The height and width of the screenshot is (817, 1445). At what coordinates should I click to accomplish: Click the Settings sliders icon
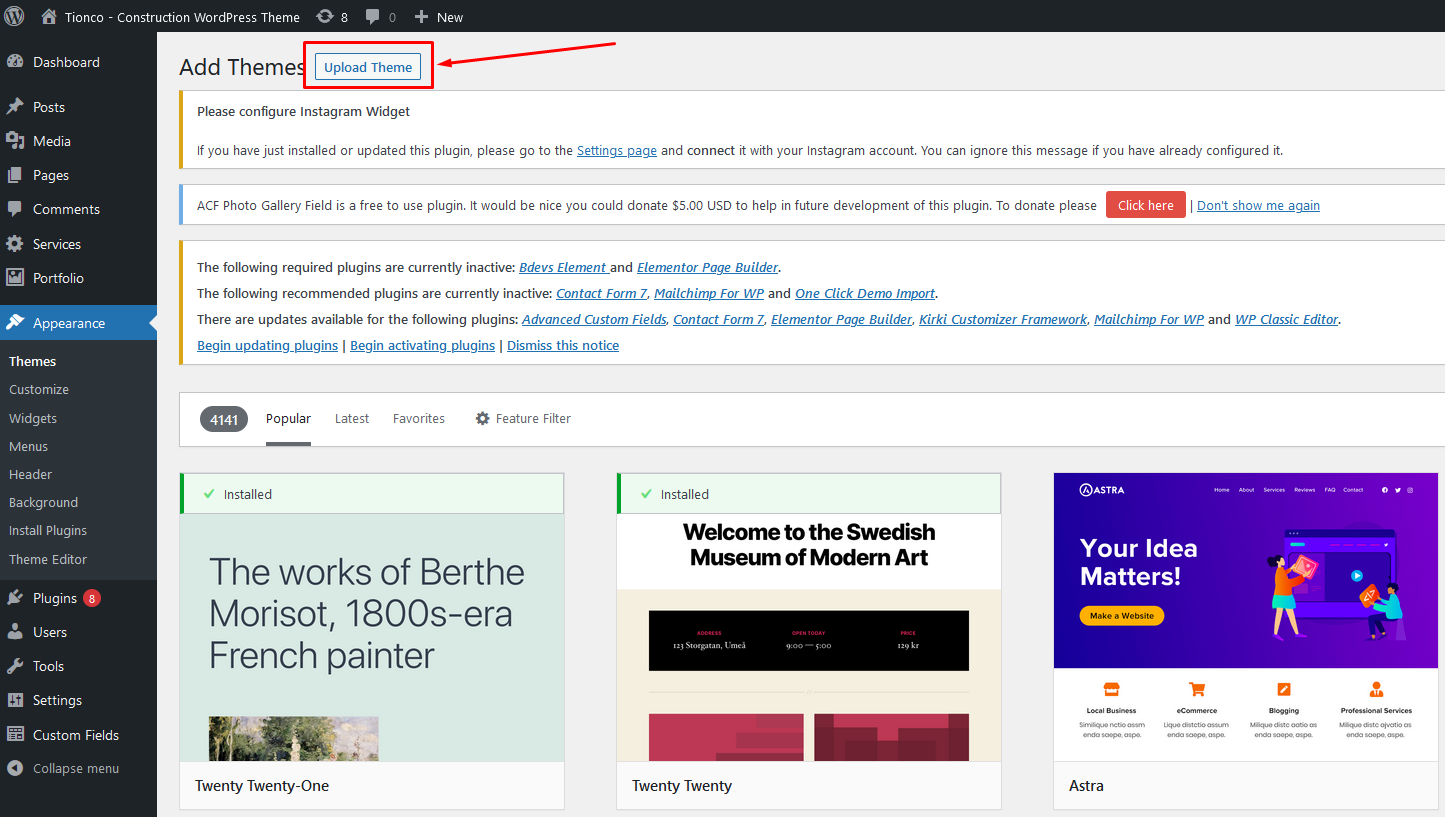coord(15,700)
